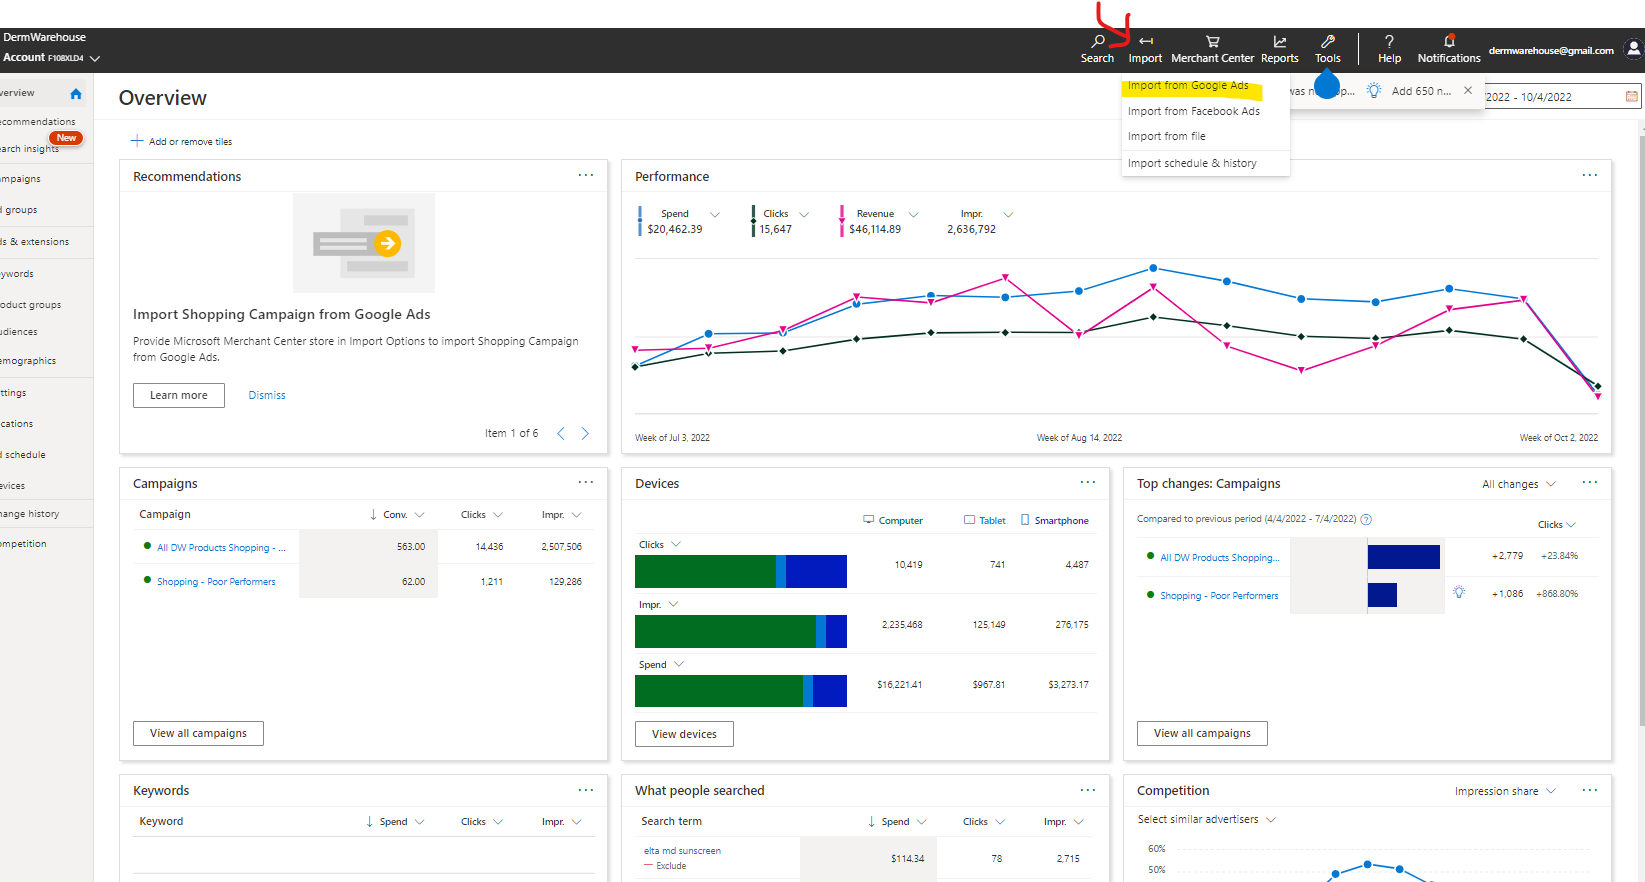Open the Tools wrench icon
The image size is (1645, 882).
(1328, 41)
